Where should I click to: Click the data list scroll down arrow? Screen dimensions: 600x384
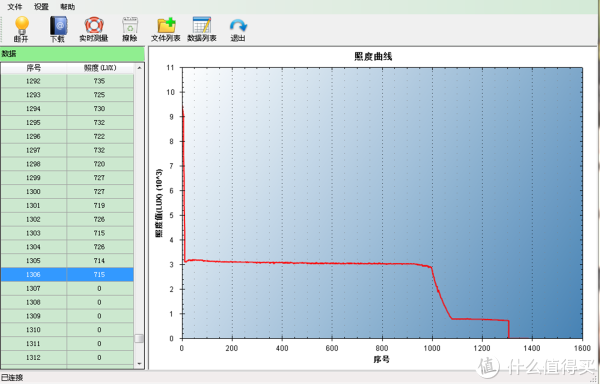tap(139, 364)
